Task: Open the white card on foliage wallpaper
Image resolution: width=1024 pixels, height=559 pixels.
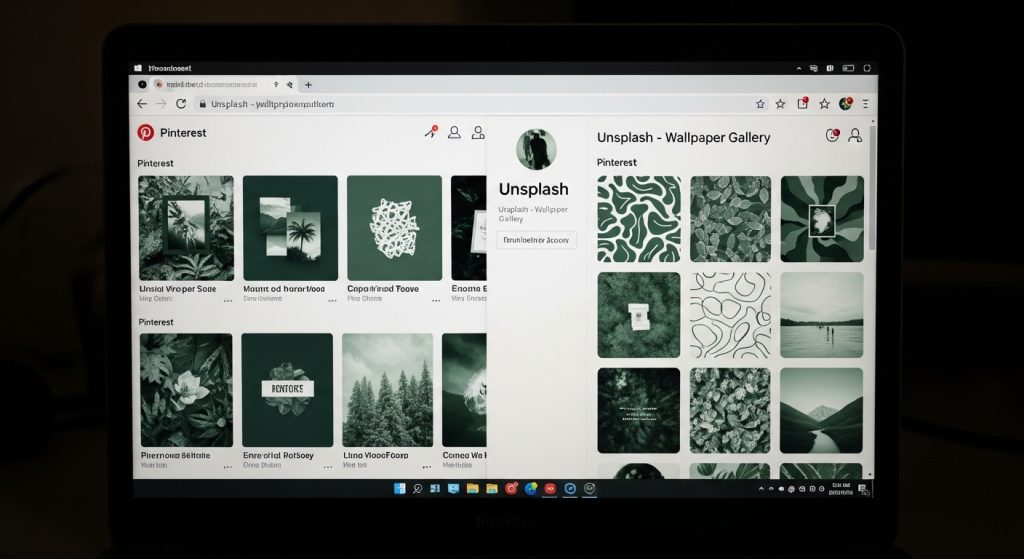Action: coord(639,315)
